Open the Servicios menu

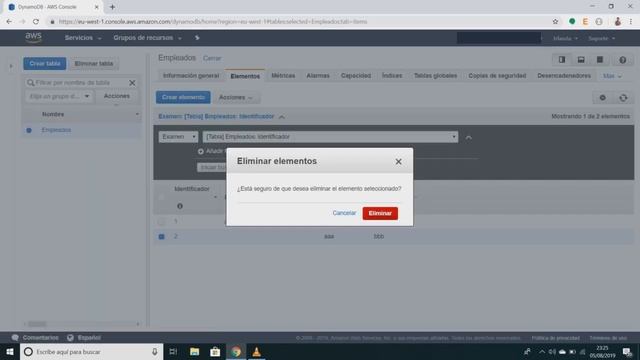(83, 38)
